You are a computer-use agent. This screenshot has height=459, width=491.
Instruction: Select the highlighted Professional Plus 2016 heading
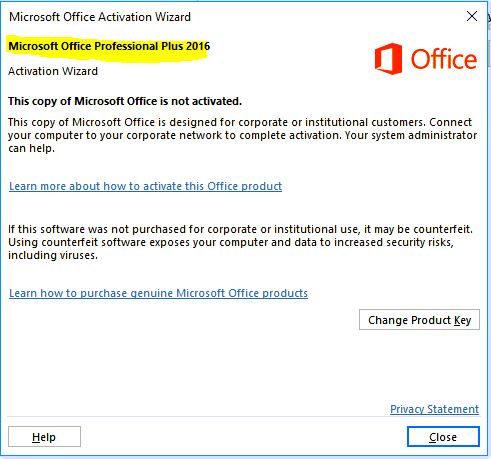pyautogui.click(x=109, y=46)
